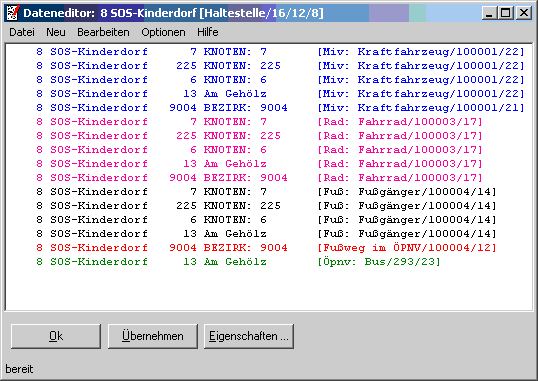Maximize the Dateneditor window
The image size is (538, 381).
(506, 13)
